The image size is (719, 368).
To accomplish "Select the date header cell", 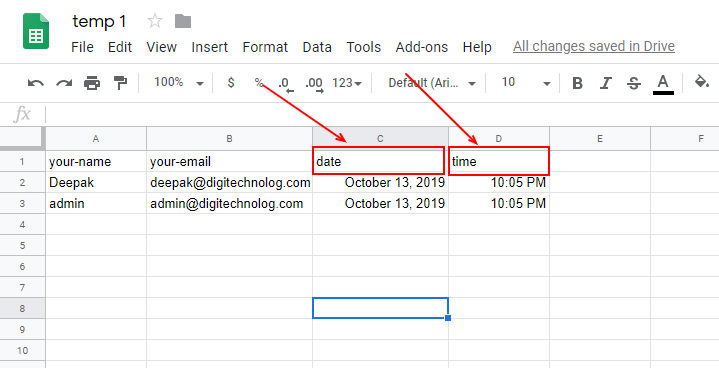I will [x=380, y=161].
